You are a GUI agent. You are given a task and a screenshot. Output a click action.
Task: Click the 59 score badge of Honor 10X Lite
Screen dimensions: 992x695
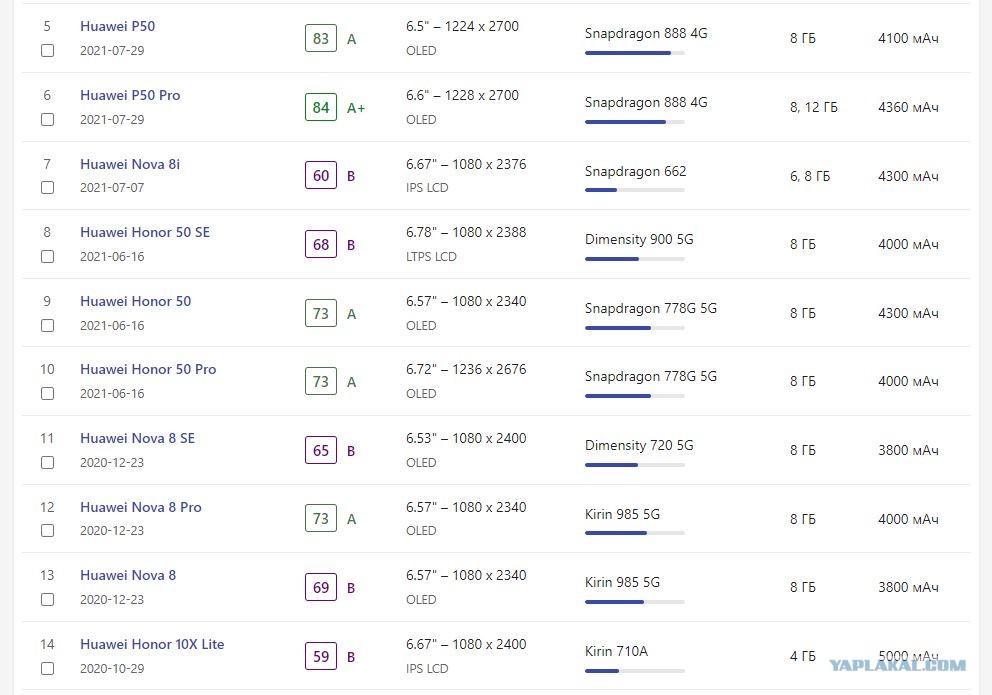pyautogui.click(x=321, y=656)
